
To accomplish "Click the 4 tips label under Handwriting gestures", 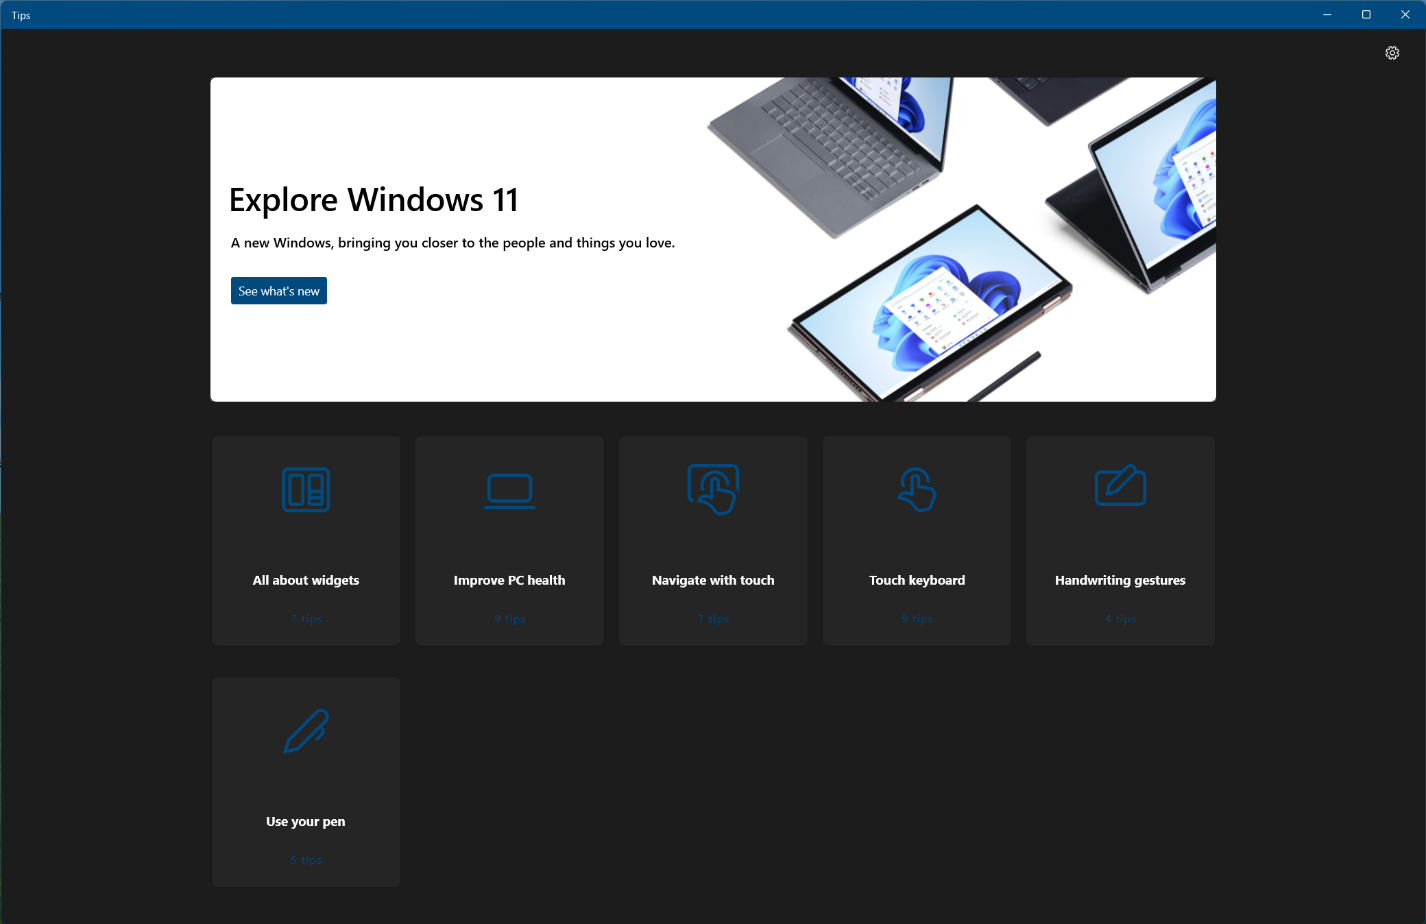I will [x=1120, y=618].
